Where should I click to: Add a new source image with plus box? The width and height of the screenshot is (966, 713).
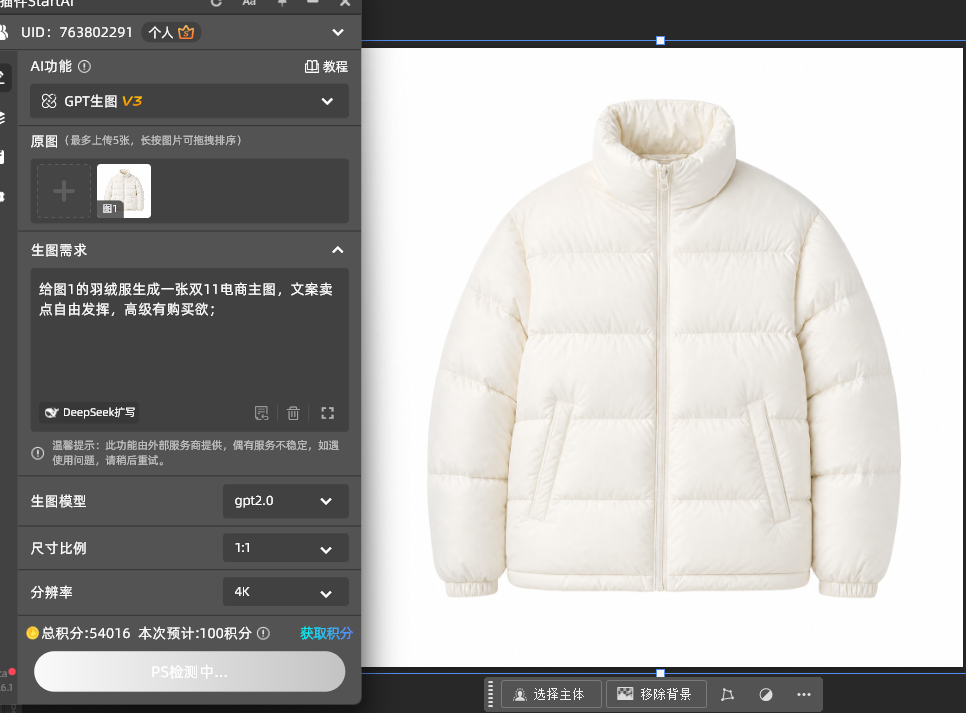64,191
